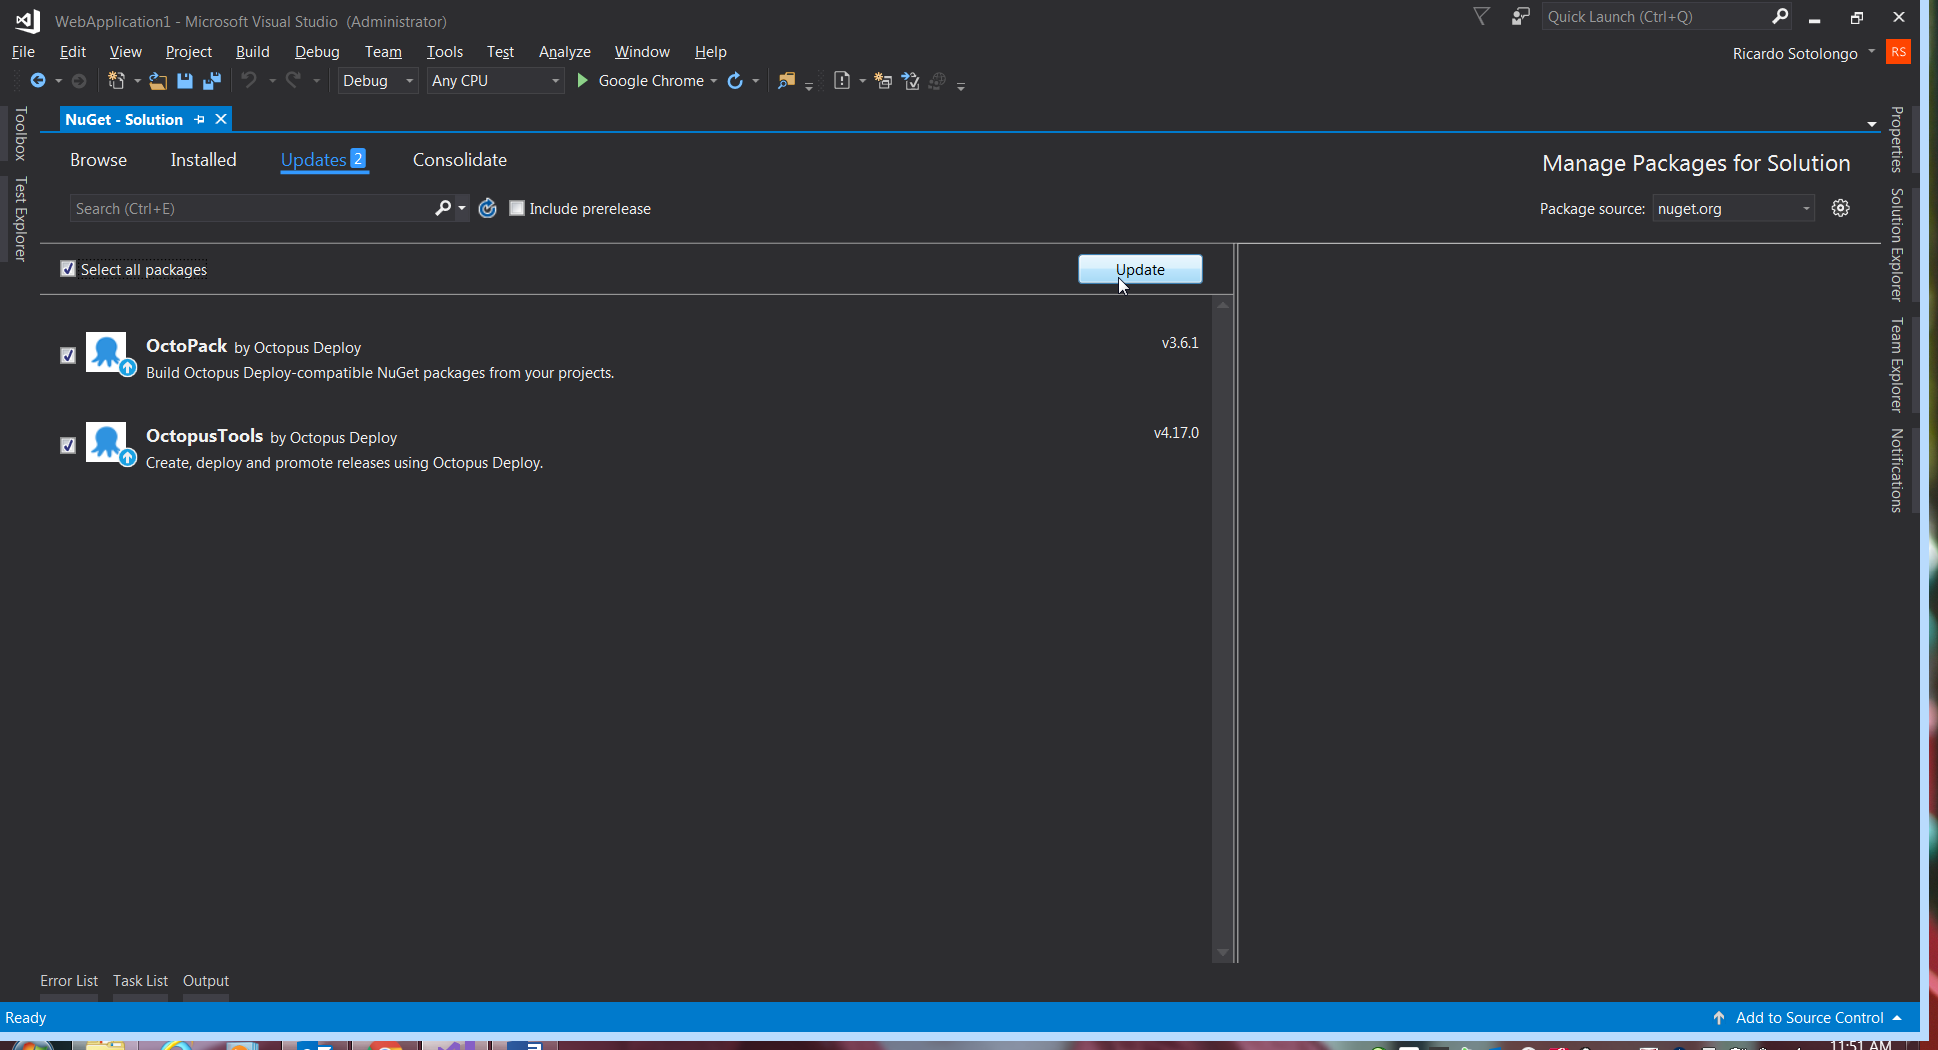Click the Update button
Viewport: 1938px width, 1050px height.
coord(1140,269)
